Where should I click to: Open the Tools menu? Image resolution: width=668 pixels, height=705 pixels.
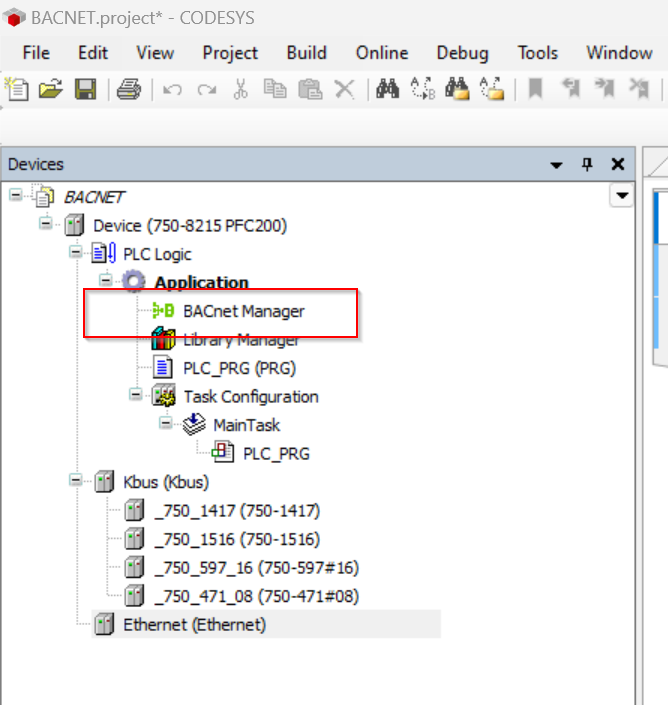coord(538,53)
